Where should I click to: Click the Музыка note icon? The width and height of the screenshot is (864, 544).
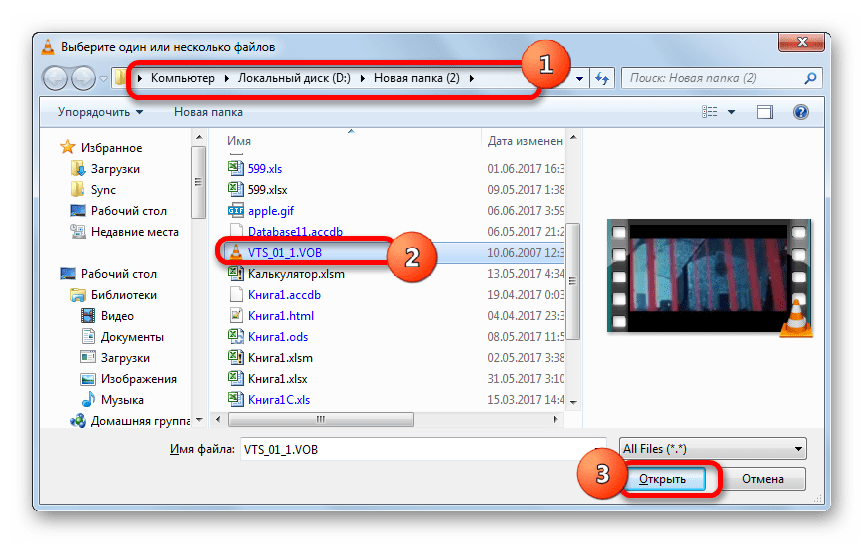point(88,399)
